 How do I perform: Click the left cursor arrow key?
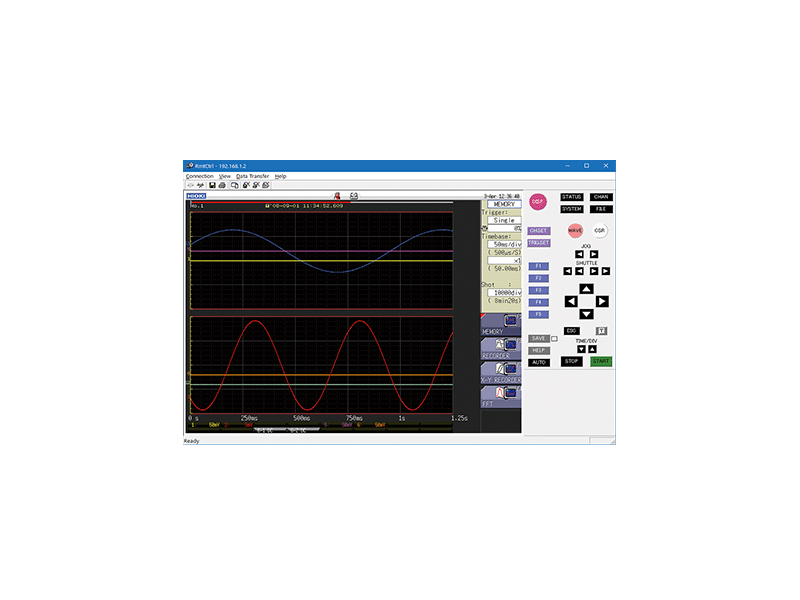click(571, 302)
